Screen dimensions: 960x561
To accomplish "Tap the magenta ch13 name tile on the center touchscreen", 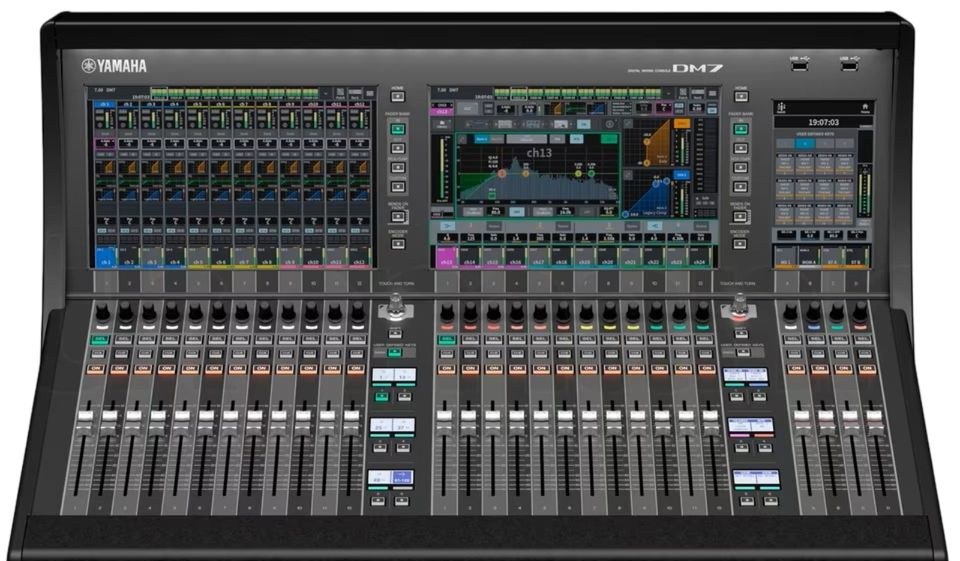I will 446,257.
